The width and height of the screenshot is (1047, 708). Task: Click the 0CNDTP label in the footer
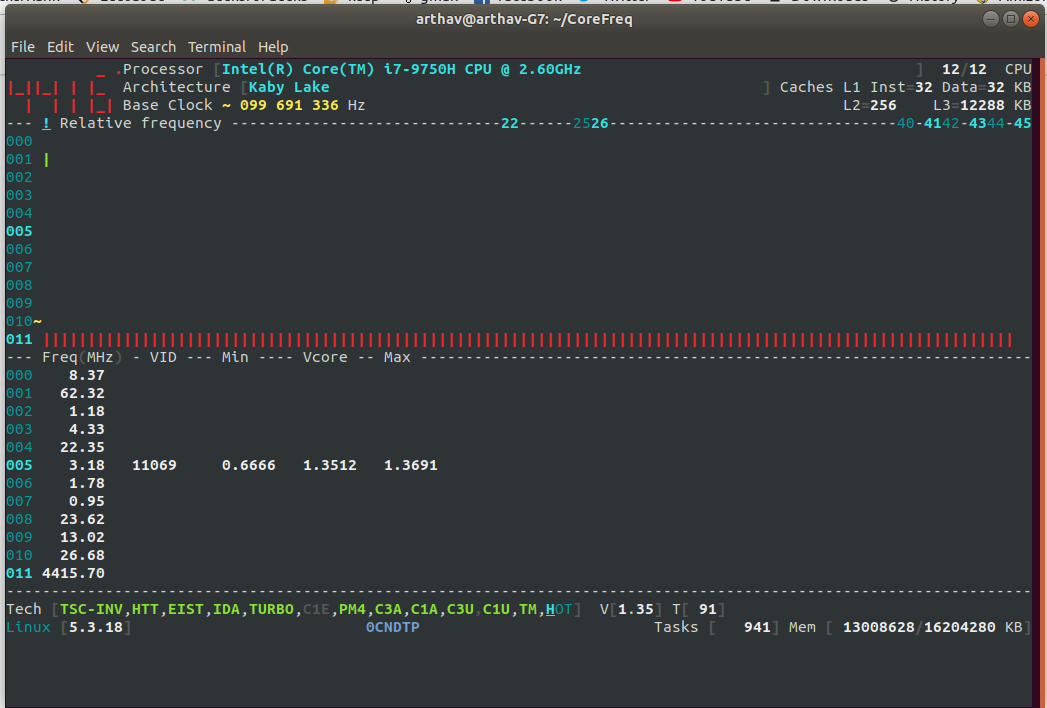393,627
